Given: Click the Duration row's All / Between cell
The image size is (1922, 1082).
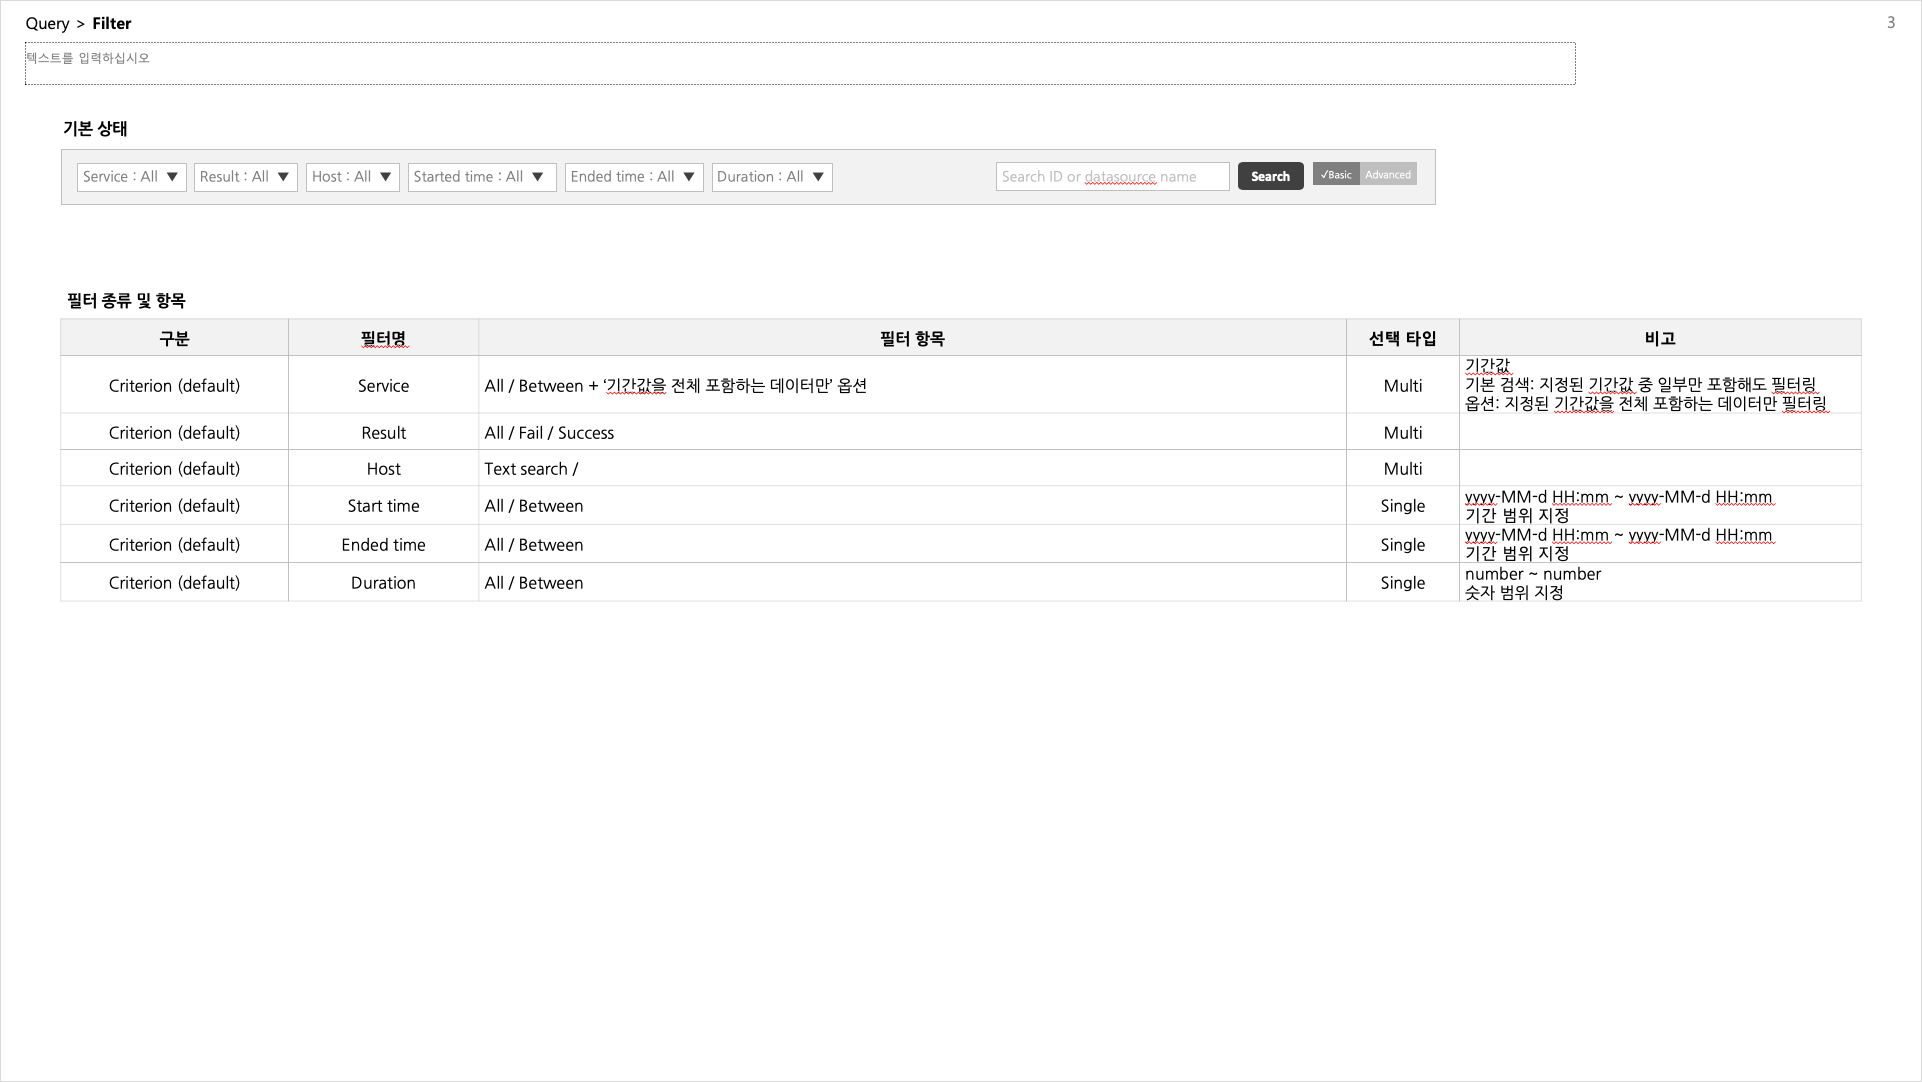Looking at the screenshot, I should [912, 582].
